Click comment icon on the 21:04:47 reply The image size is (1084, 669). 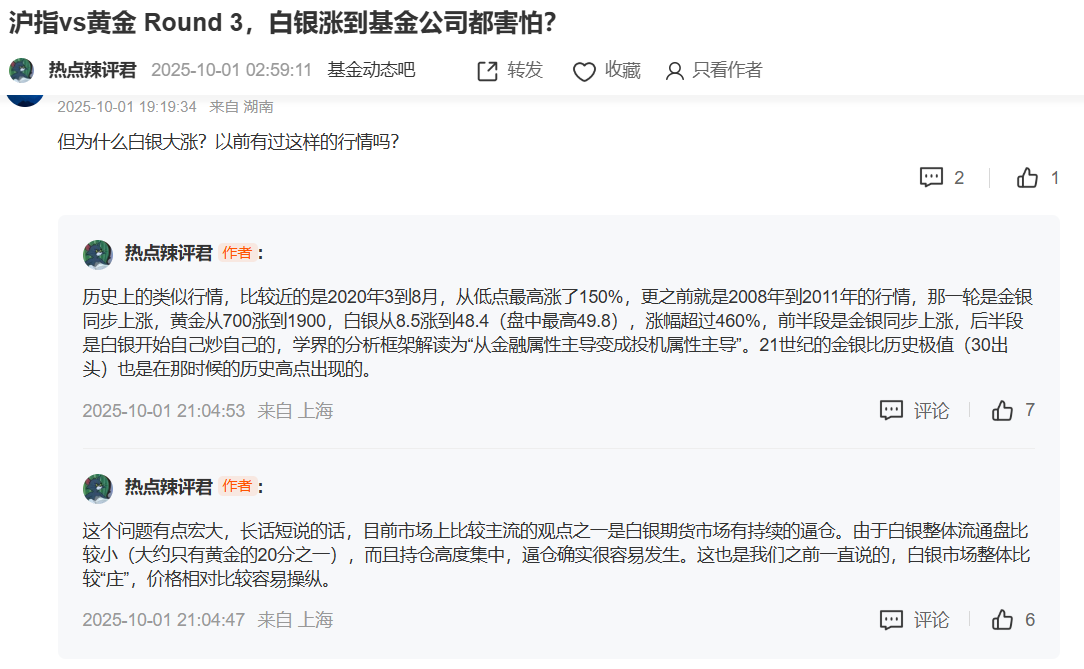coord(891,620)
